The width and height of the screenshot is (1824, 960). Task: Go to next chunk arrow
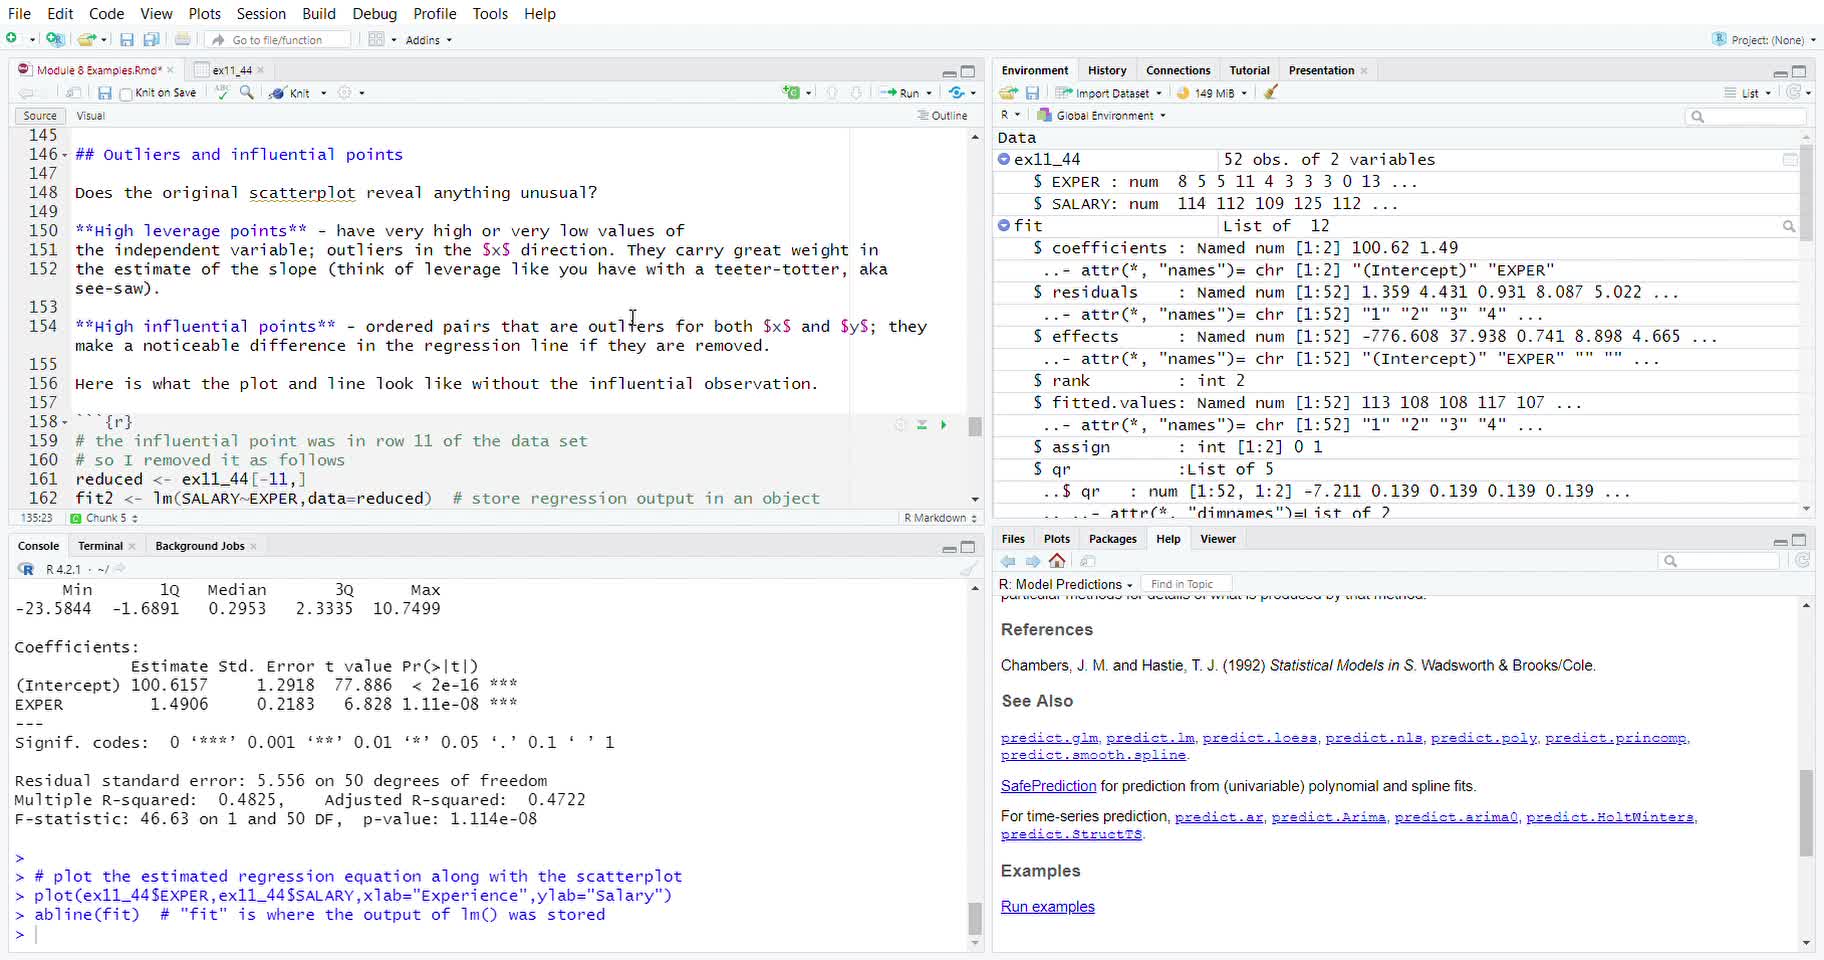856,92
